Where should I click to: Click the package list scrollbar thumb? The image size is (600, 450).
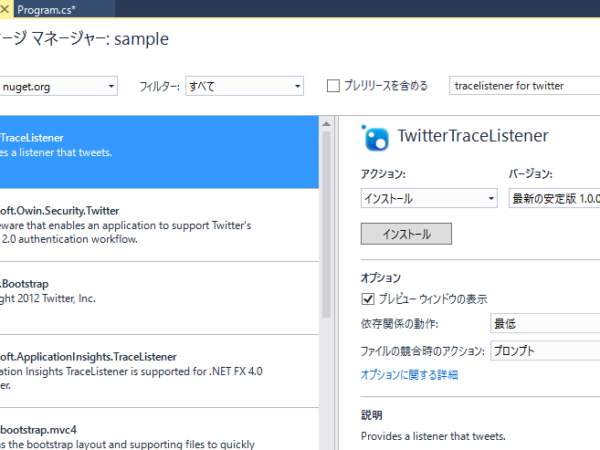326,224
